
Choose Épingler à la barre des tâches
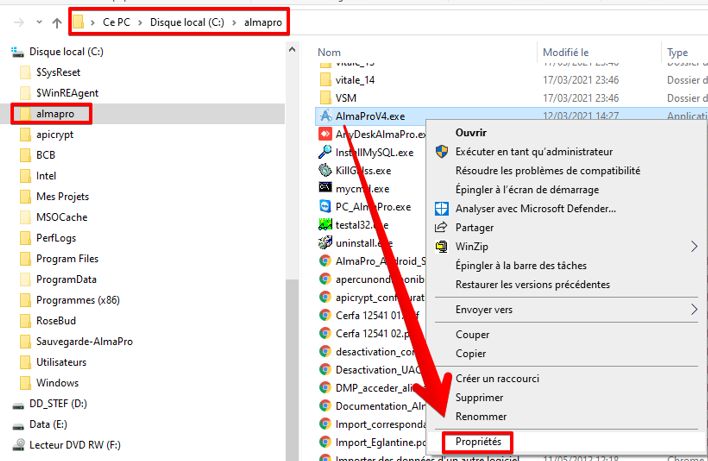[x=521, y=265]
